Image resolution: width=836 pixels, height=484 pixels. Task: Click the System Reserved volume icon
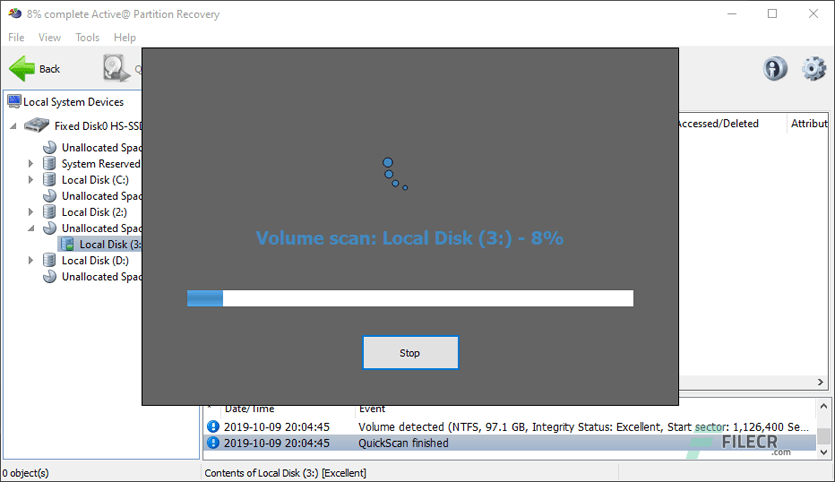pos(50,163)
